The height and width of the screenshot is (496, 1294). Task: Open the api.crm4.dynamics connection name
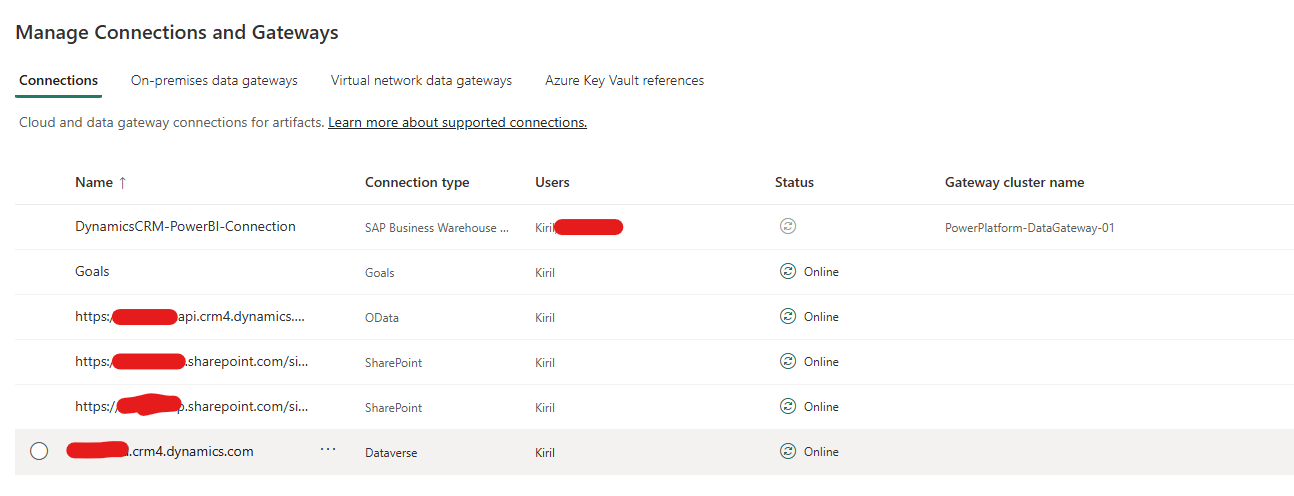tap(190, 317)
